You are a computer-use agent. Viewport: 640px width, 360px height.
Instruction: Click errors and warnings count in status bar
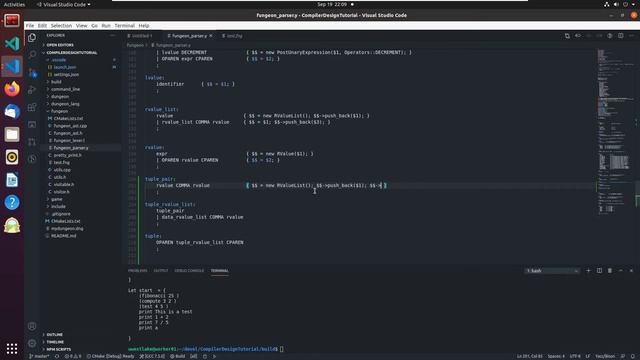coord(73,356)
